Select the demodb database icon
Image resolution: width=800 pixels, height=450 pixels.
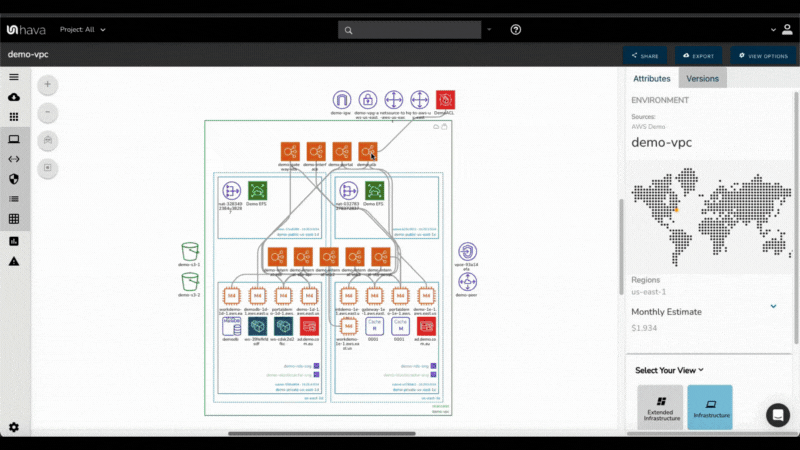tap(231, 327)
